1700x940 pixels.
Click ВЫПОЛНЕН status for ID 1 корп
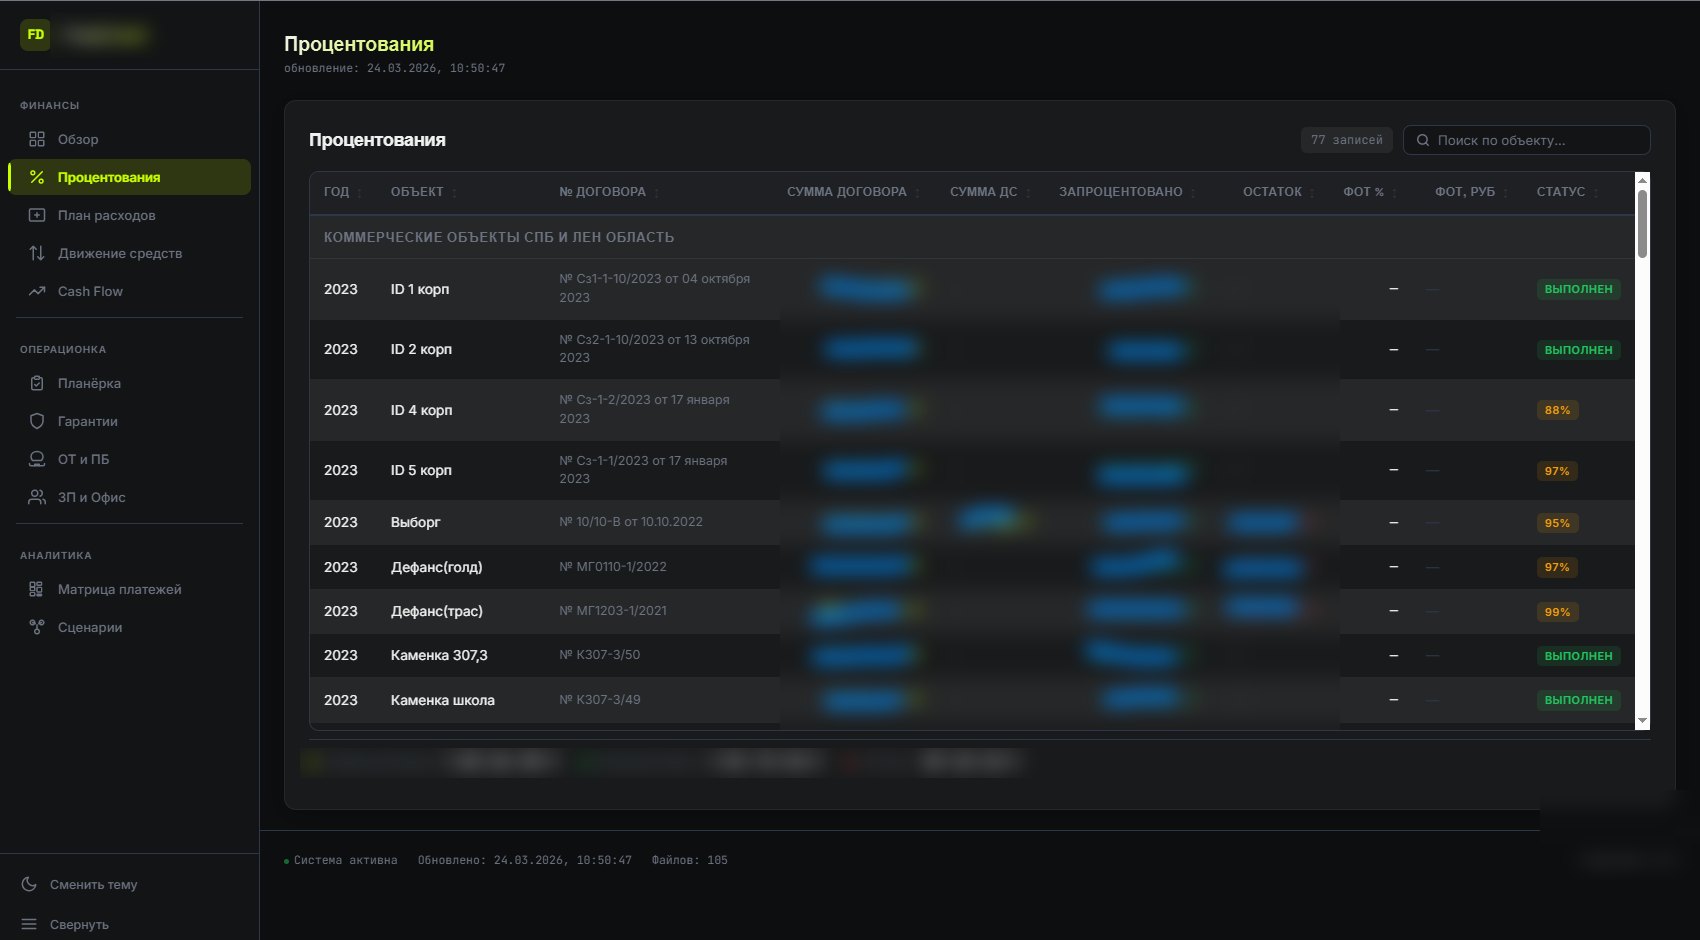(1578, 289)
